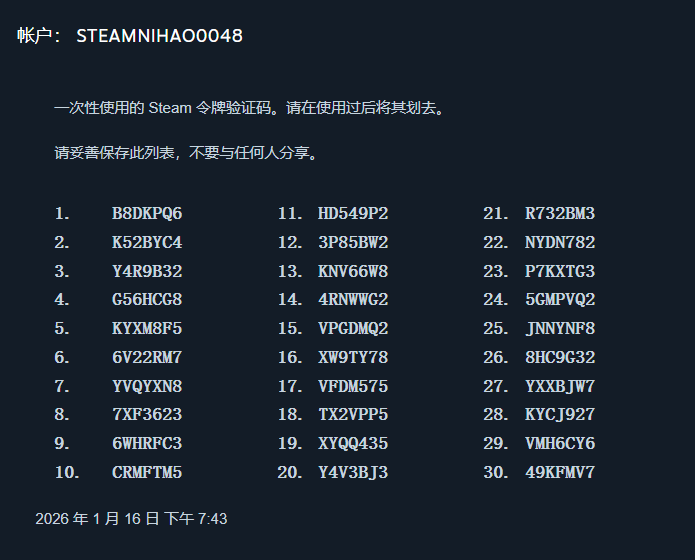This screenshot has height=560, width=695.
Task: Select the code 7XF3623
Action: click(x=147, y=415)
